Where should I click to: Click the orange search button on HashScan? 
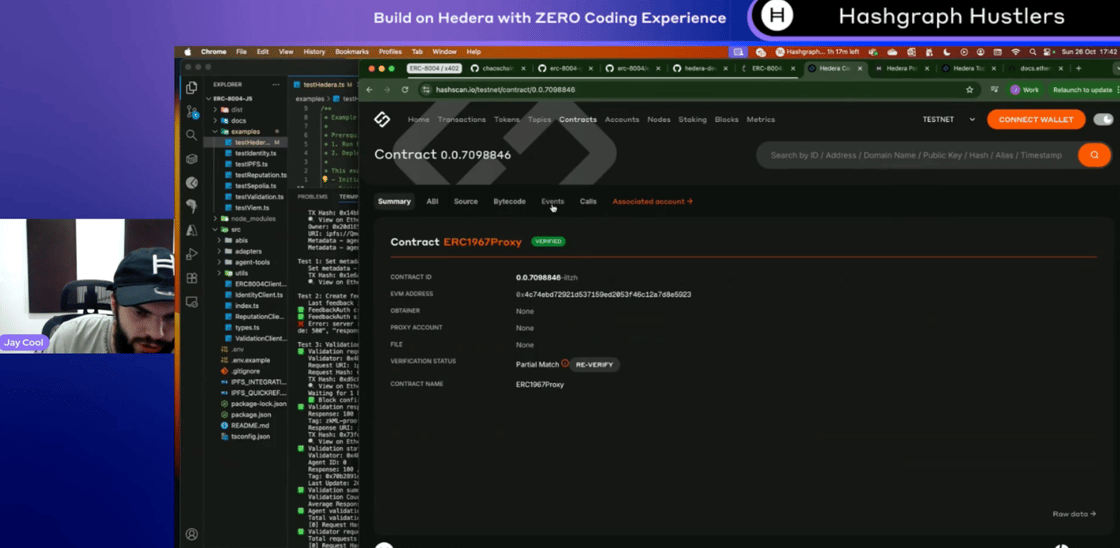(1094, 155)
